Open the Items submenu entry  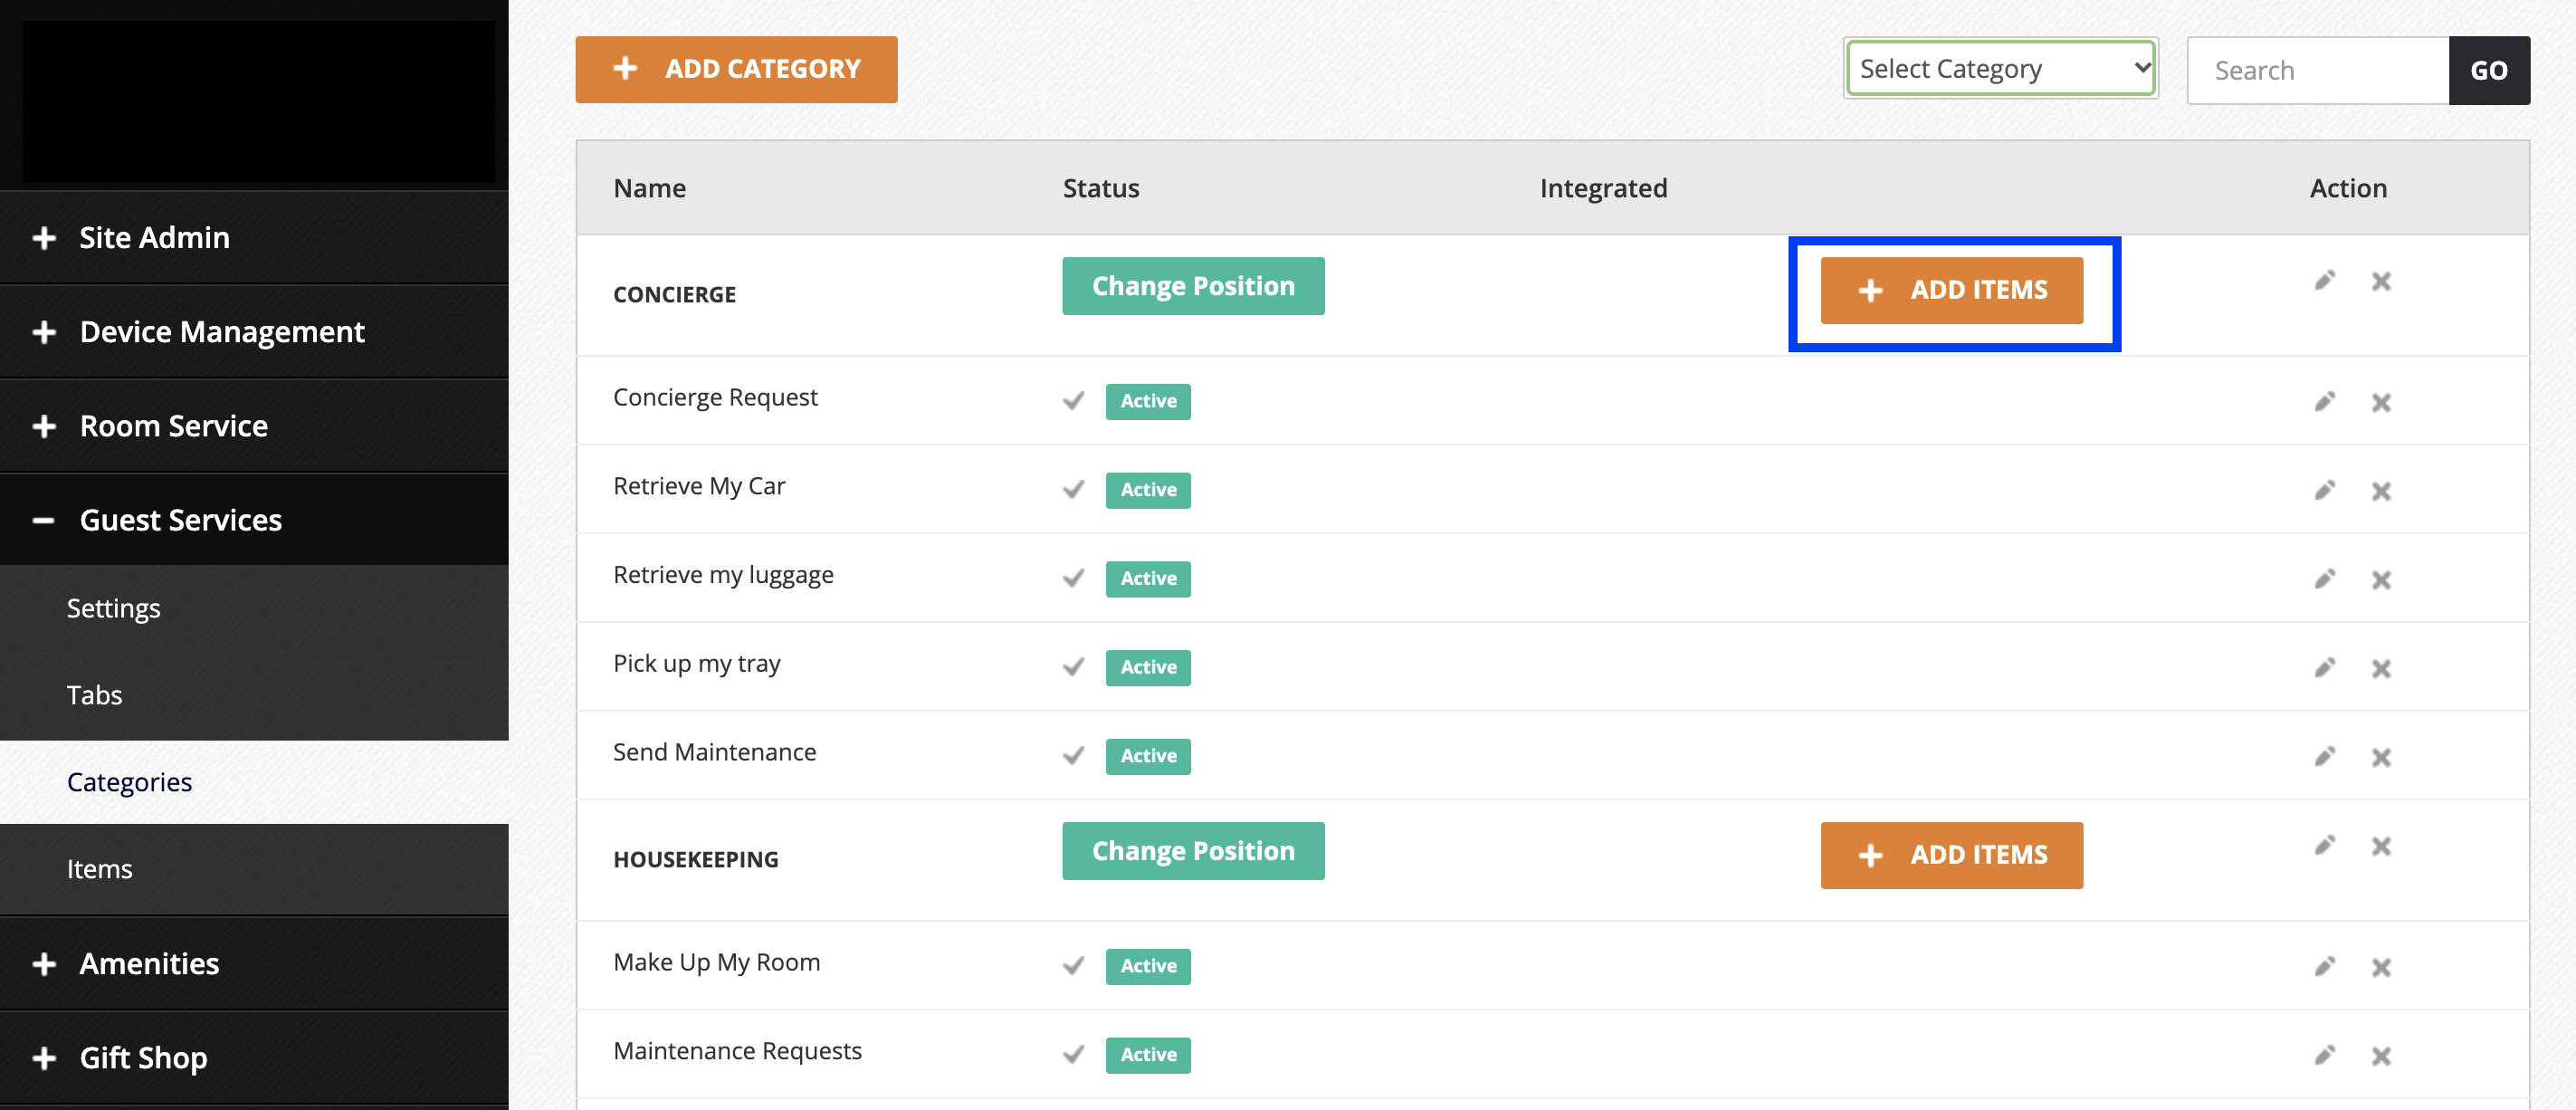pyautogui.click(x=99, y=869)
